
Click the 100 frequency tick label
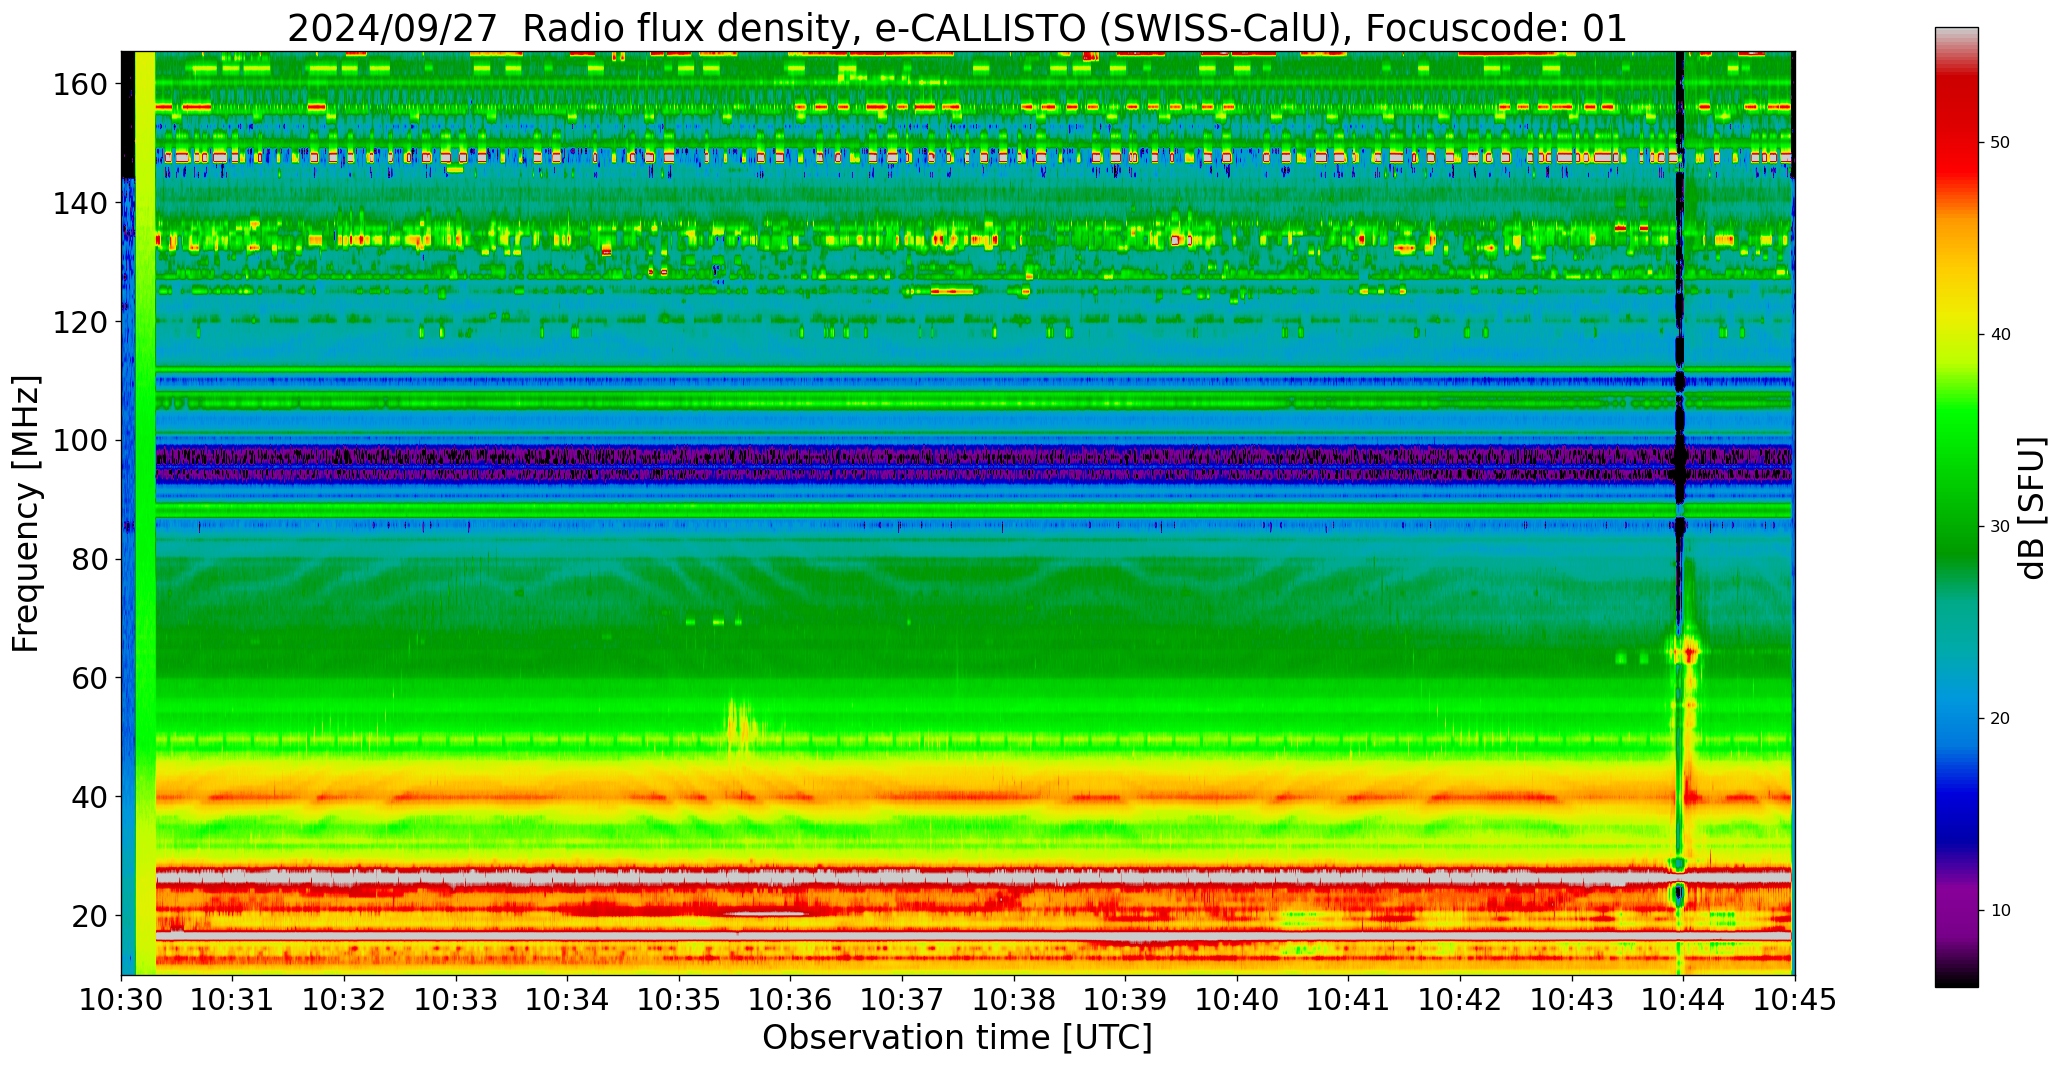click(79, 440)
